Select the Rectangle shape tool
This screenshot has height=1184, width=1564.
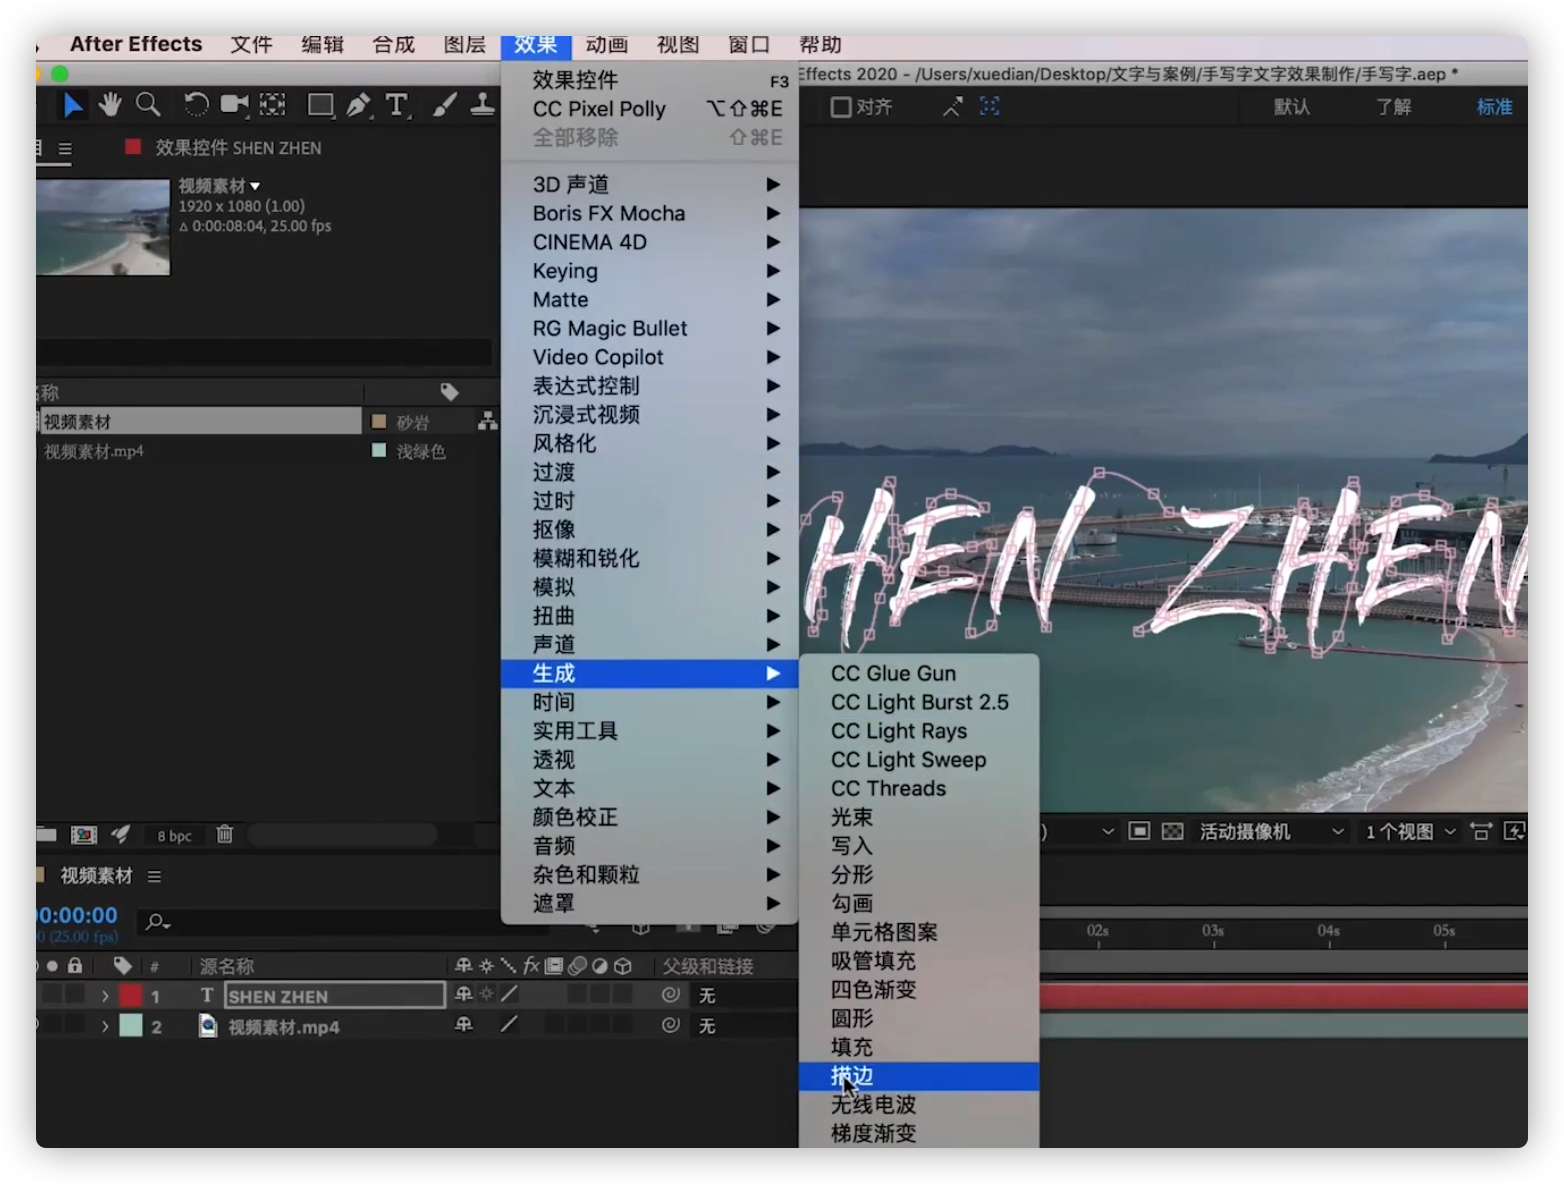coord(320,104)
